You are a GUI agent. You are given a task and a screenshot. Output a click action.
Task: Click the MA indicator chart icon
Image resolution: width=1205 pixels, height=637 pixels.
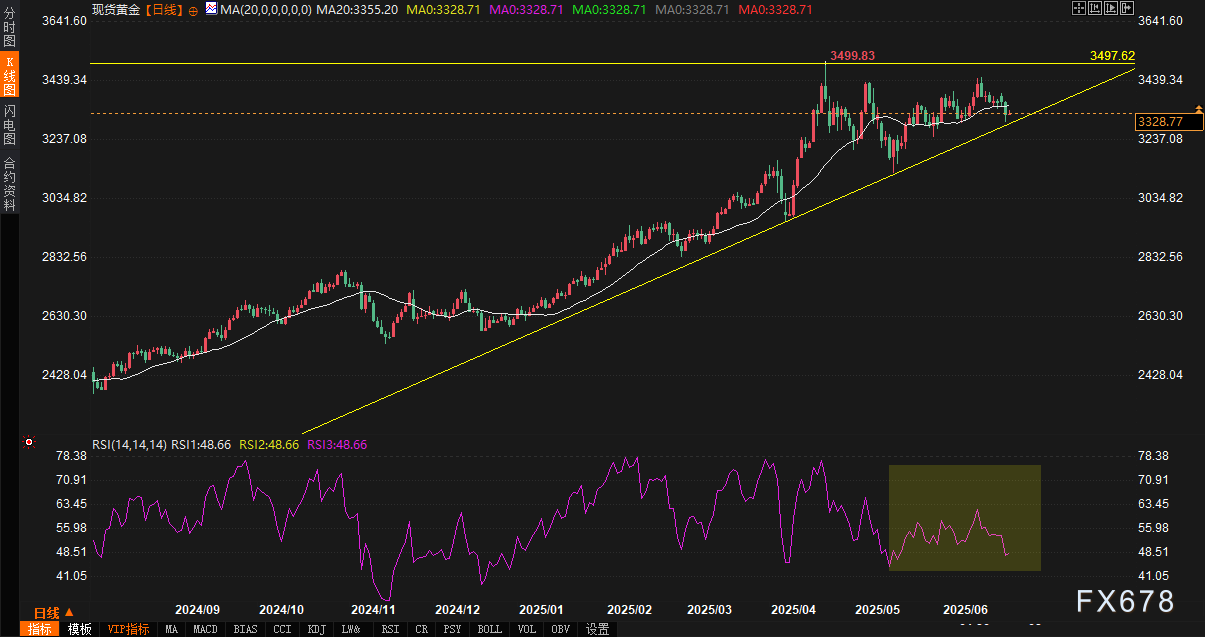pyautogui.click(x=210, y=9)
